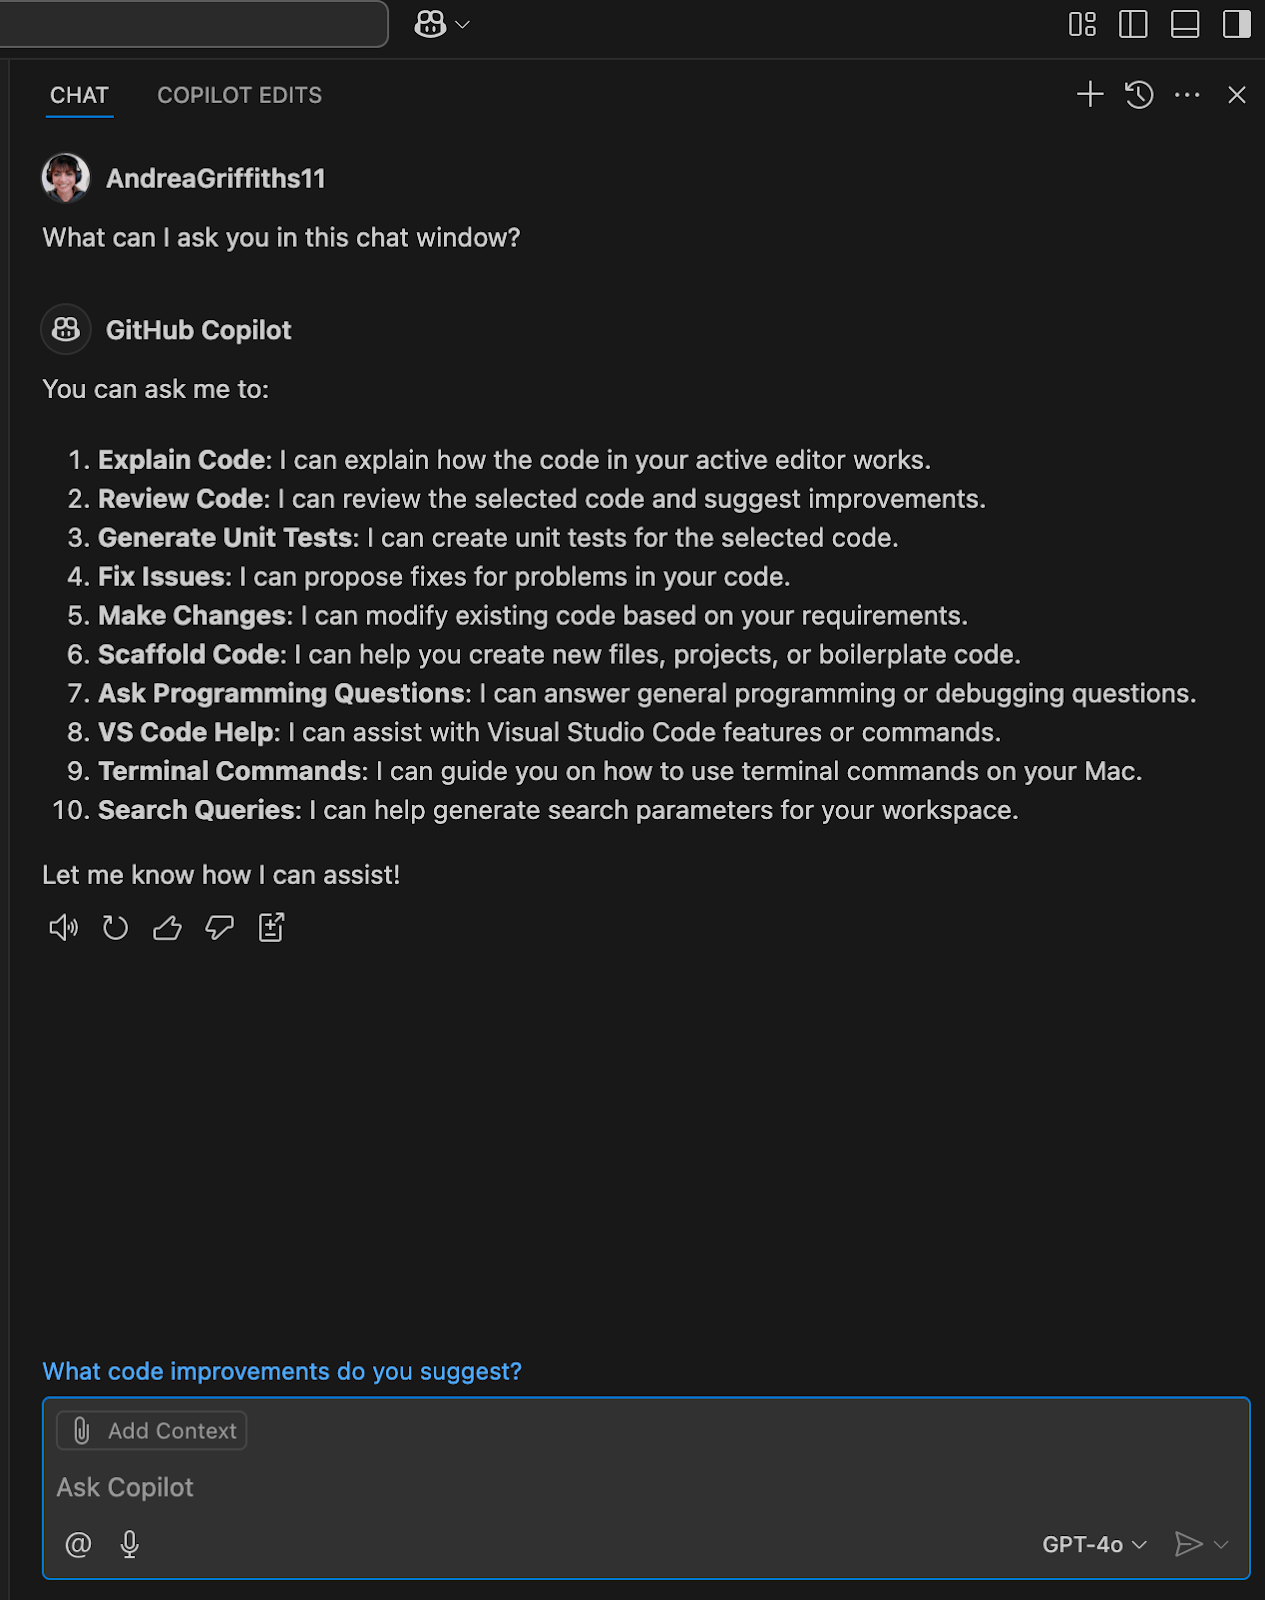Viewport: 1265px width, 1600px height.
Task: Start a new chat with plus icon
Action: [x=1090, y=95]
